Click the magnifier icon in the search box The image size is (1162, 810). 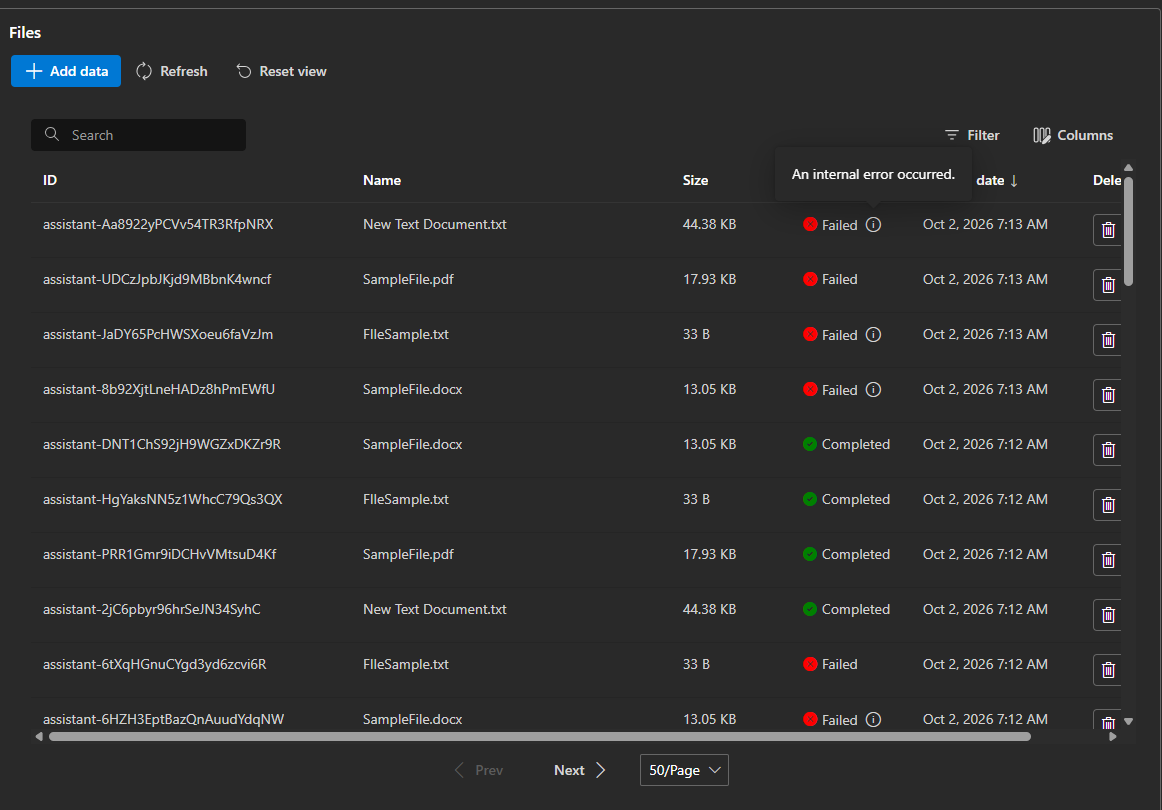[52, 134]
